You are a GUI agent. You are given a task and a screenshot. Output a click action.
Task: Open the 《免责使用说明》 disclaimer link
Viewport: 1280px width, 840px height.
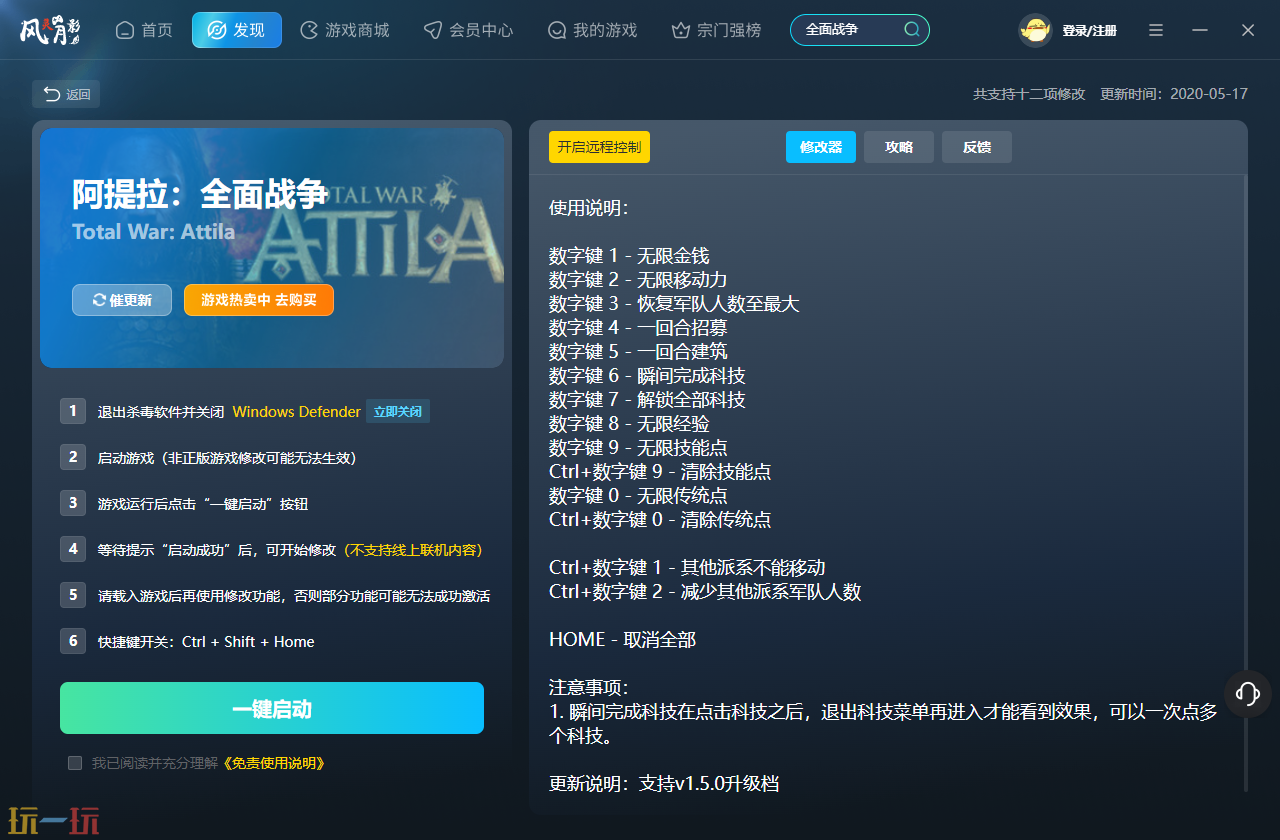274,763
